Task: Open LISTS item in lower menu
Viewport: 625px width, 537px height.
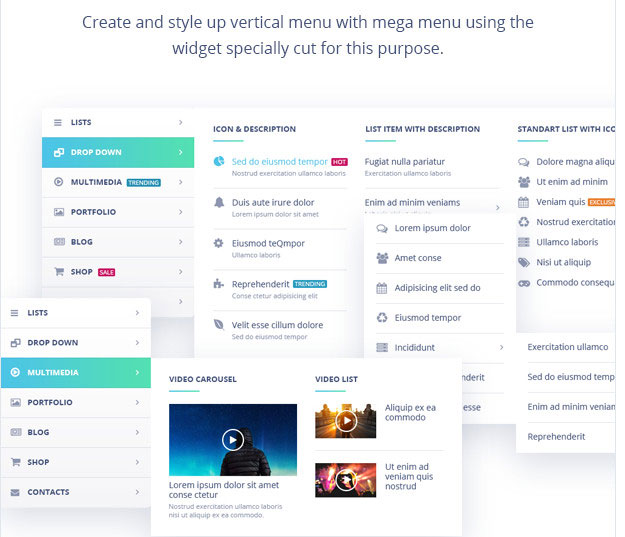Action: pyautogui.click(x=76, y=313)
